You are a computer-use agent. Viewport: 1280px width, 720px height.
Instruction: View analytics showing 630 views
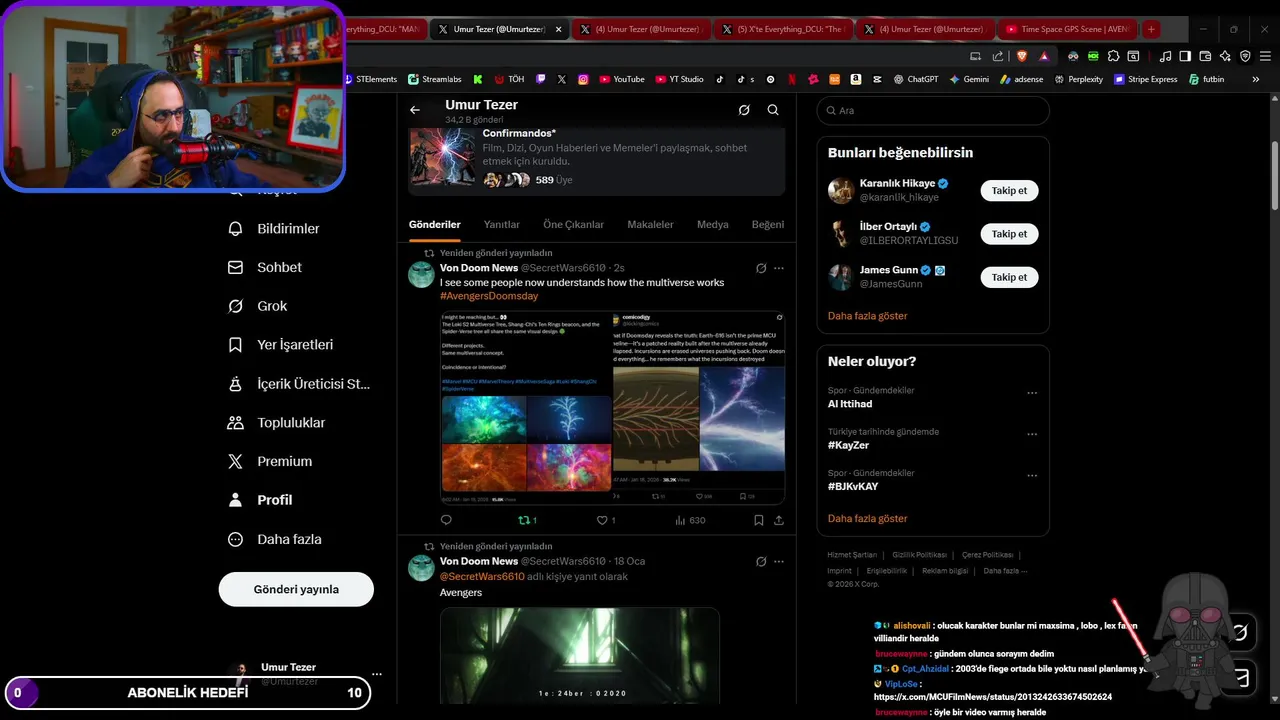click(x=691, y=520)
